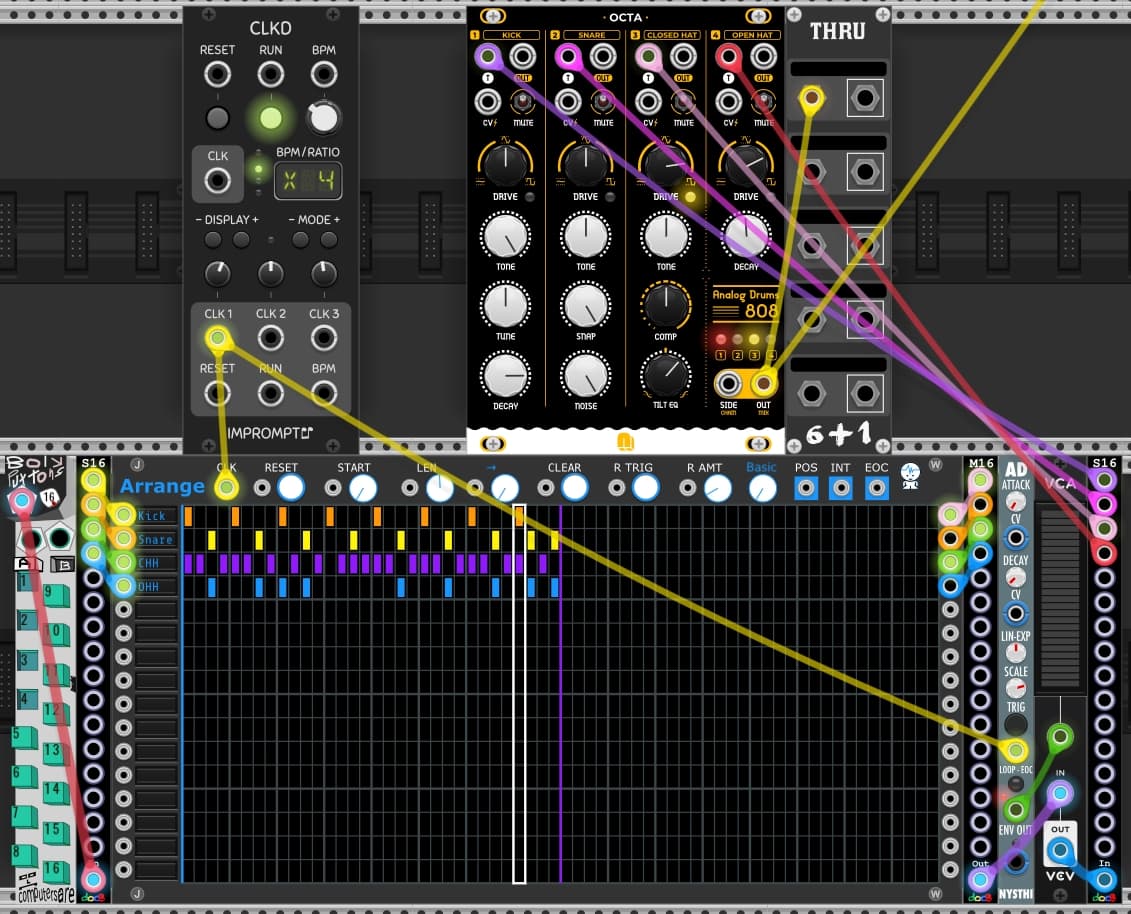1131x914 pixels.
Task: Click the CLKD RESET input jack
Action: click(x=217, y=74)
